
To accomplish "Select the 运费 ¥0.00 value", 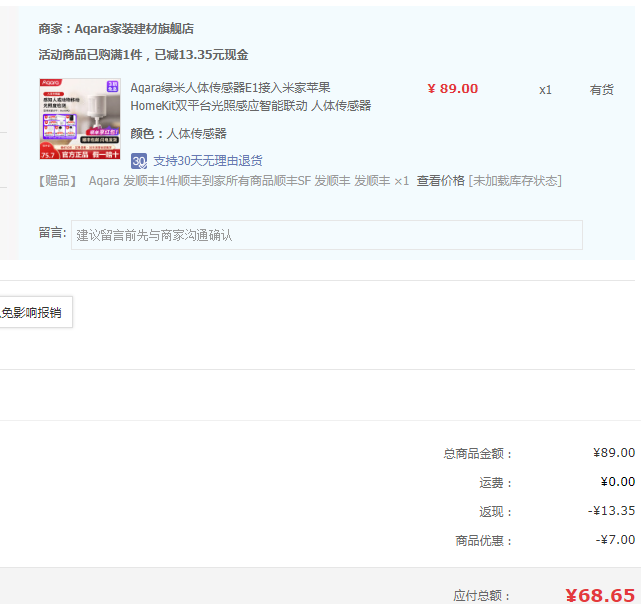I will coord(618,482).
